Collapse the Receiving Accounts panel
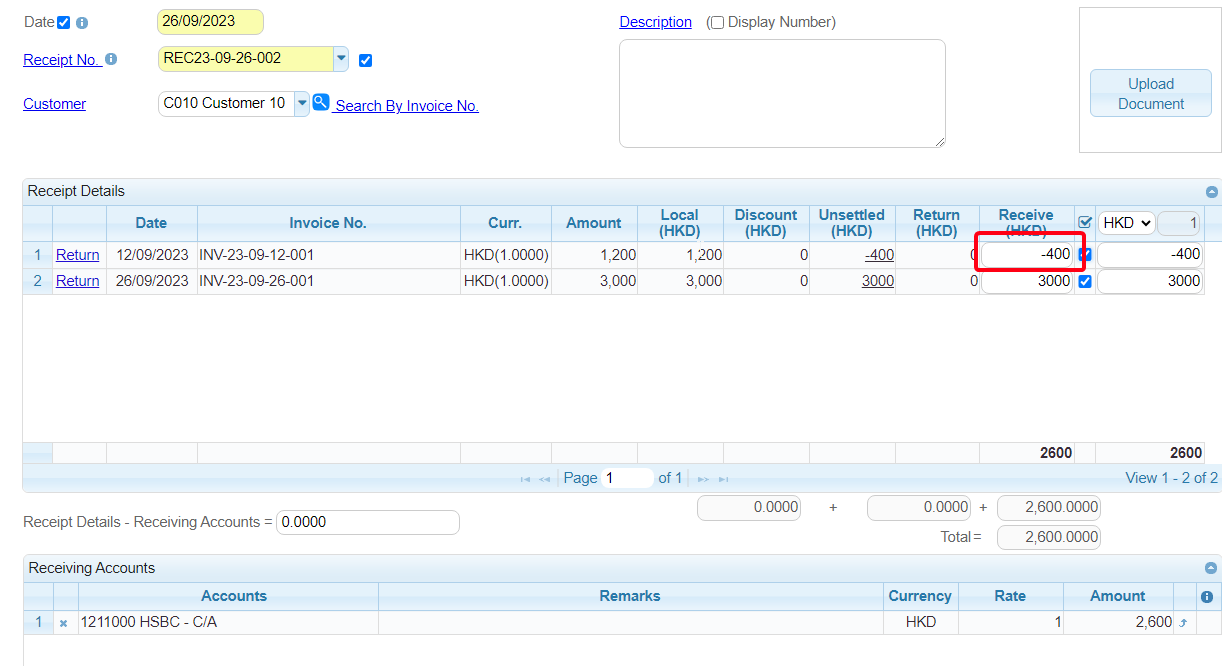Screen dimensions: 1222x666 (1211, 568)
